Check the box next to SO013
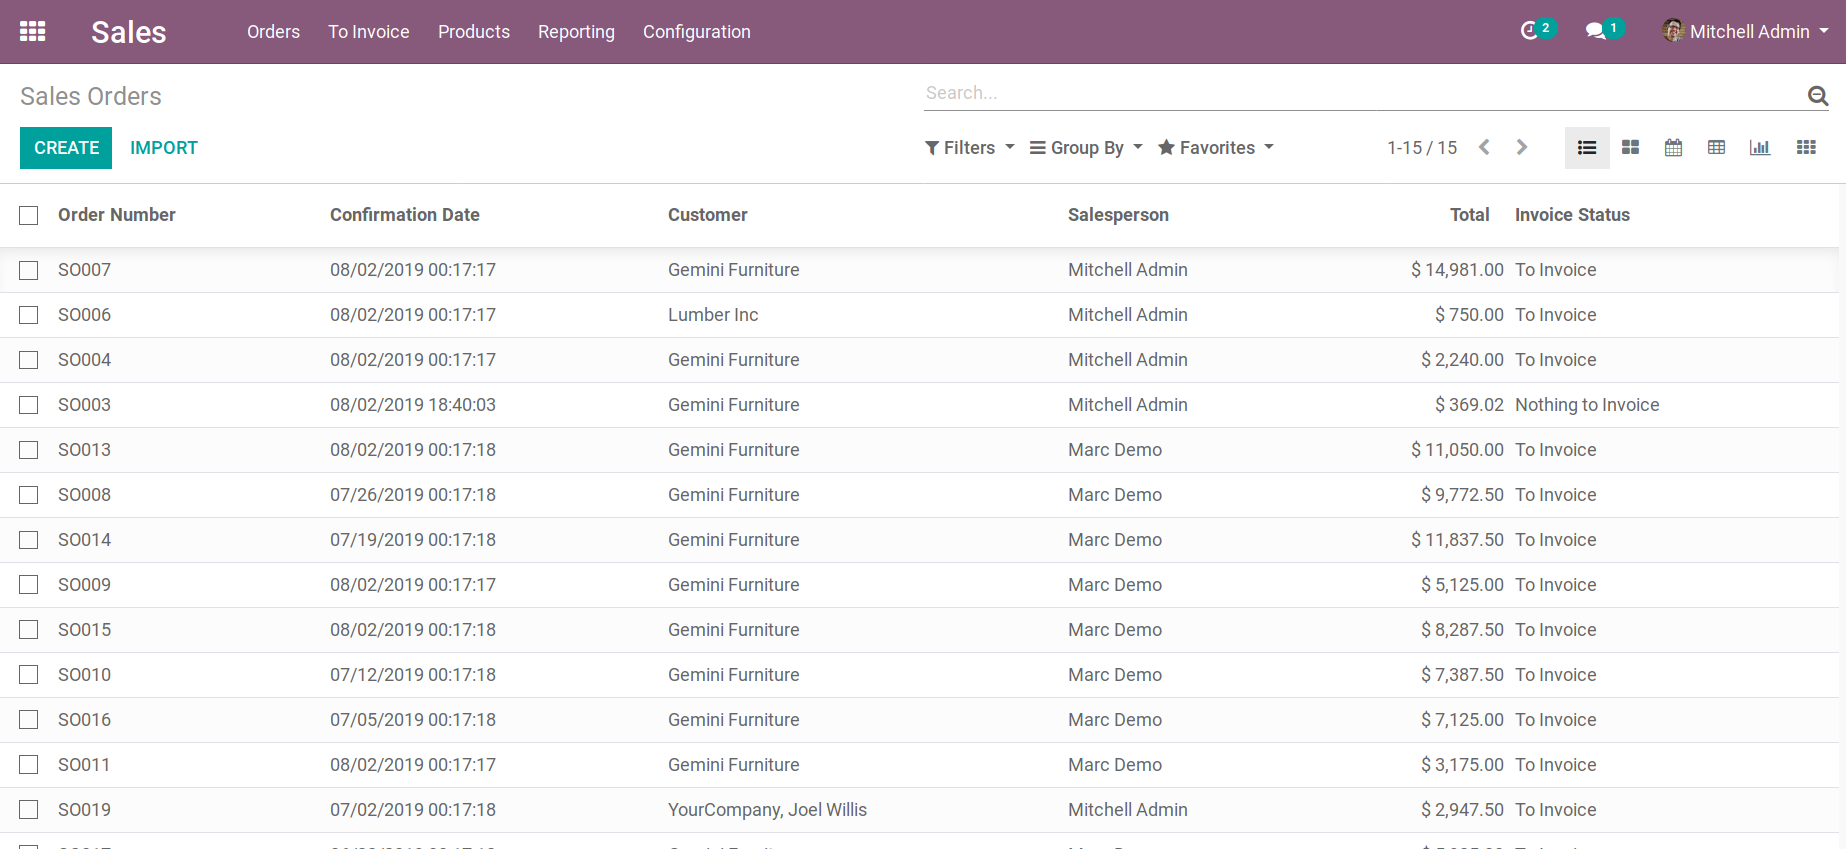 coord(29,450)
